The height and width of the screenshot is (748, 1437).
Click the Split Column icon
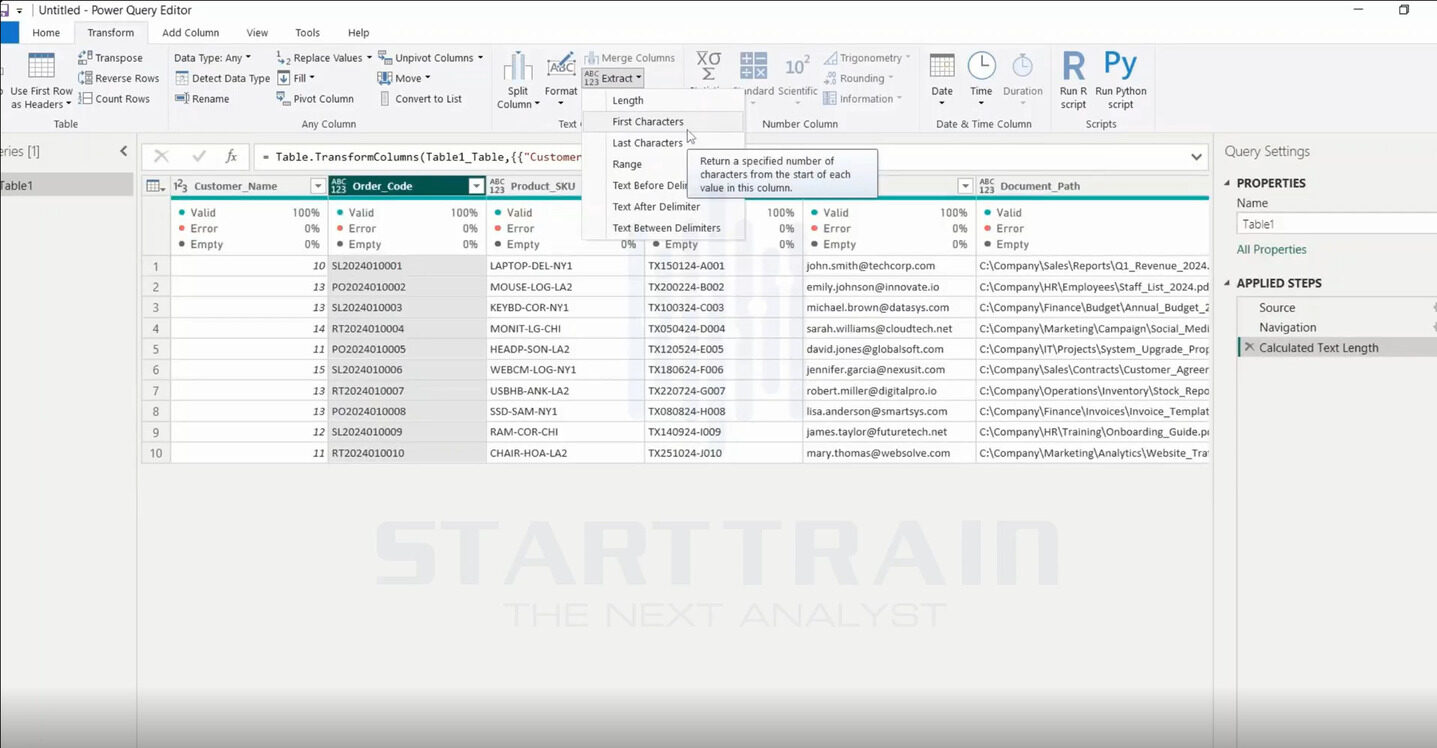tap(517, 66)
